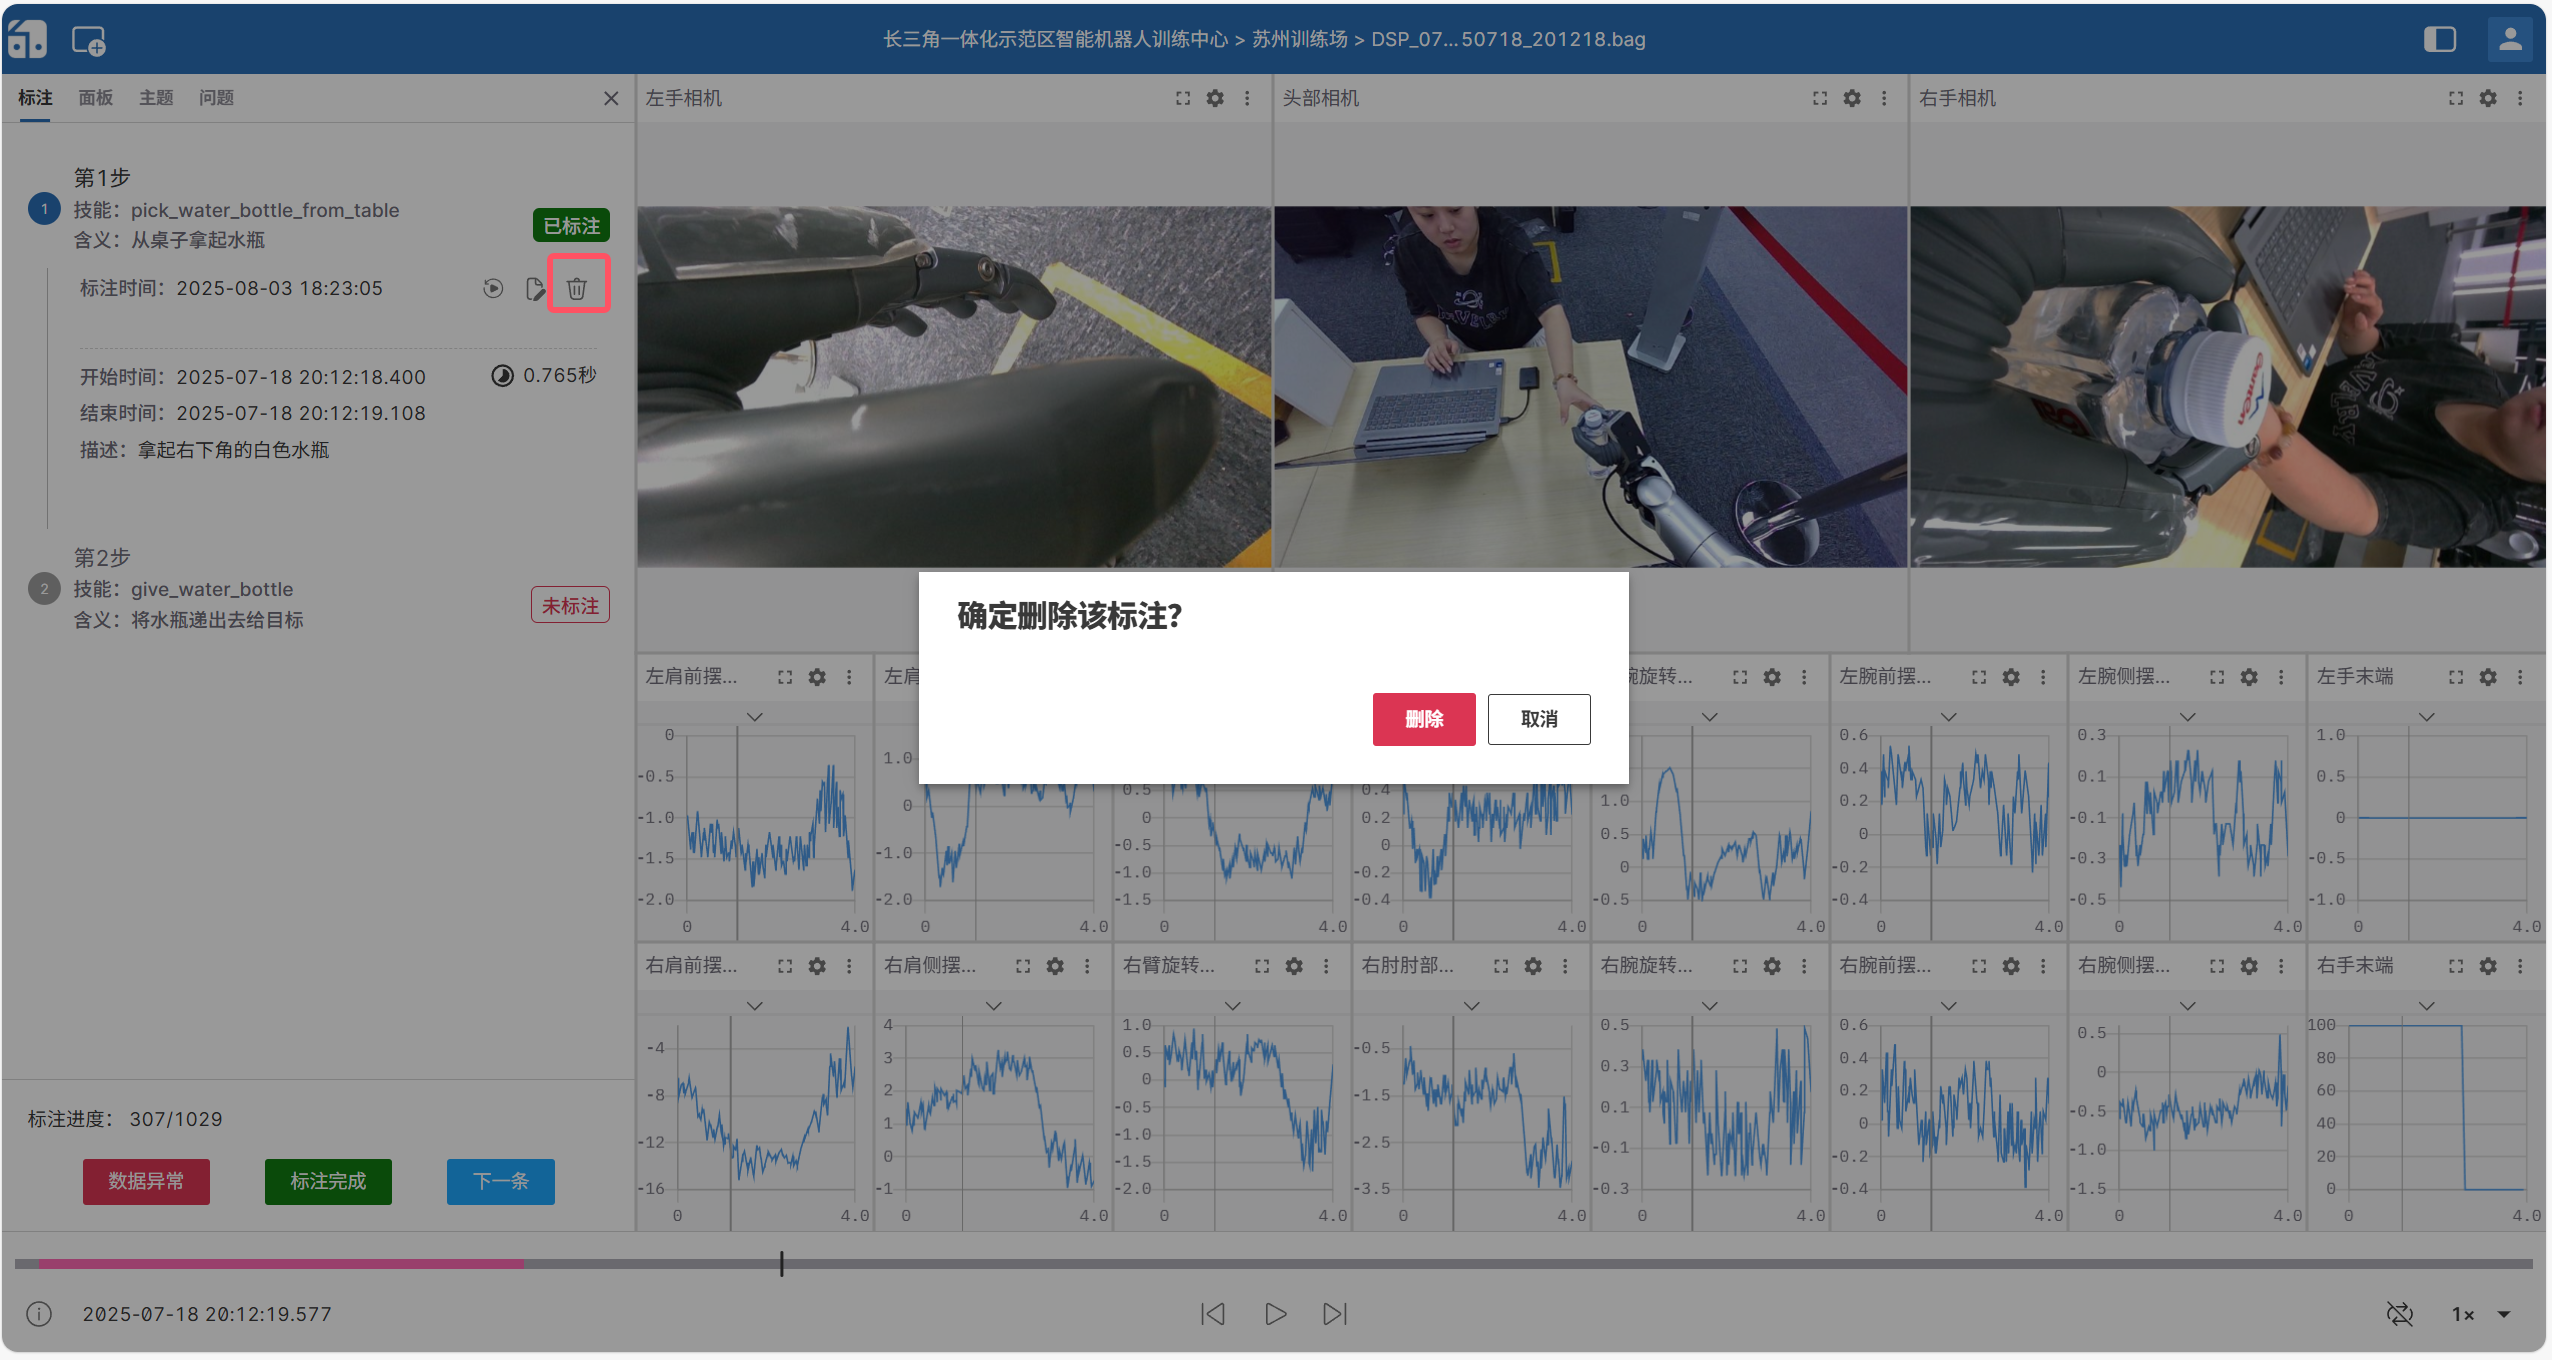
Task: Click 取消 to cancel the dialog
Action: point(1538,719)
